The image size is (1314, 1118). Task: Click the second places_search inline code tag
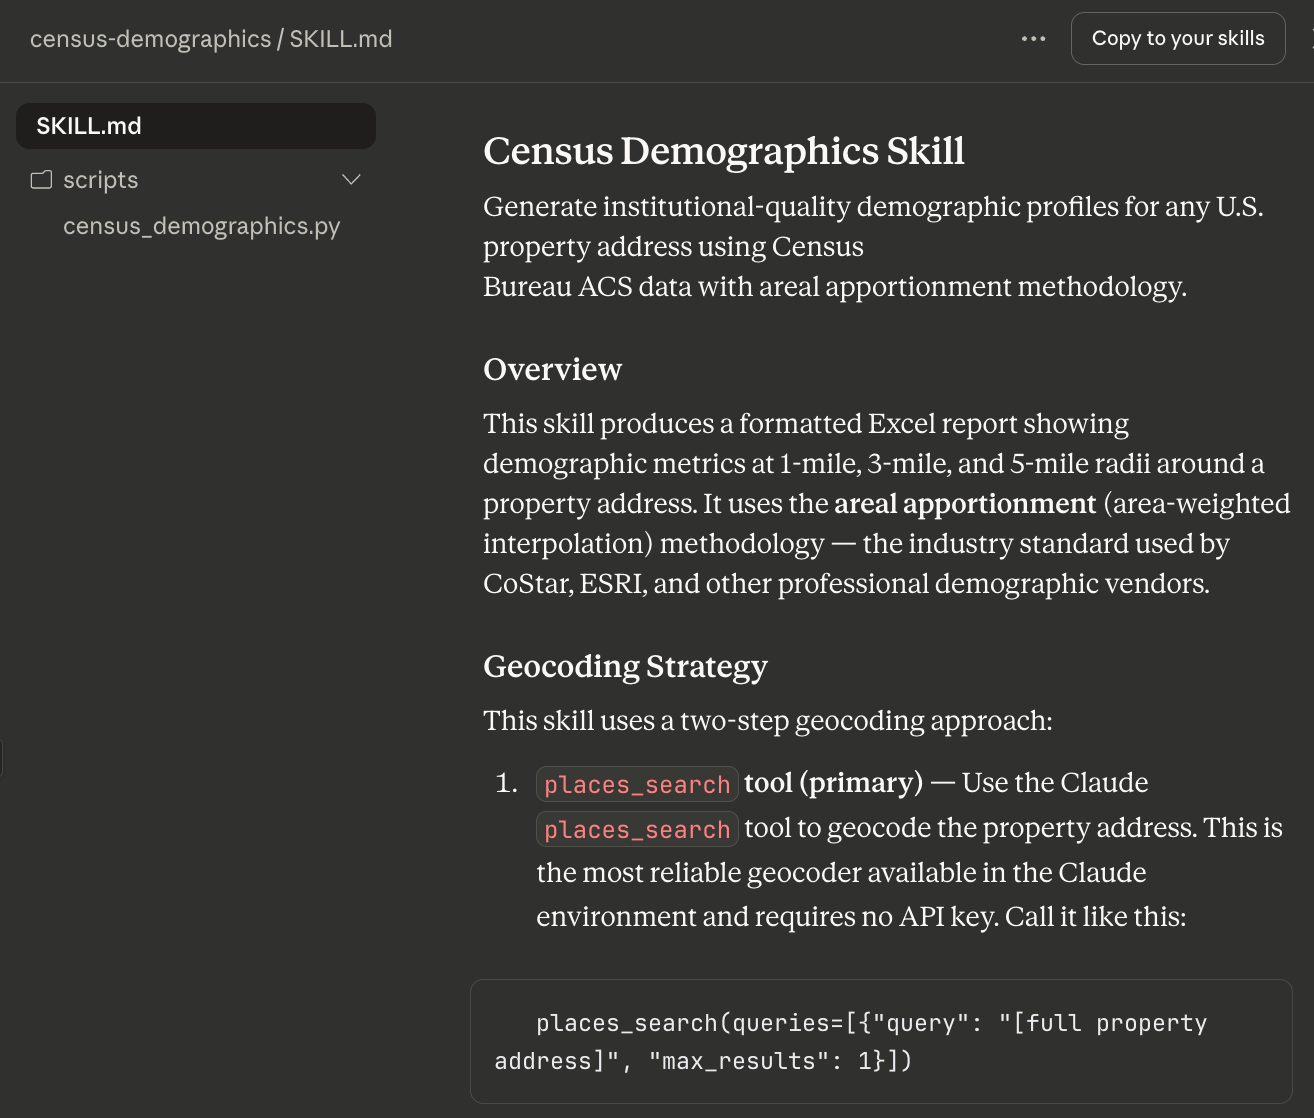point(637,829)
